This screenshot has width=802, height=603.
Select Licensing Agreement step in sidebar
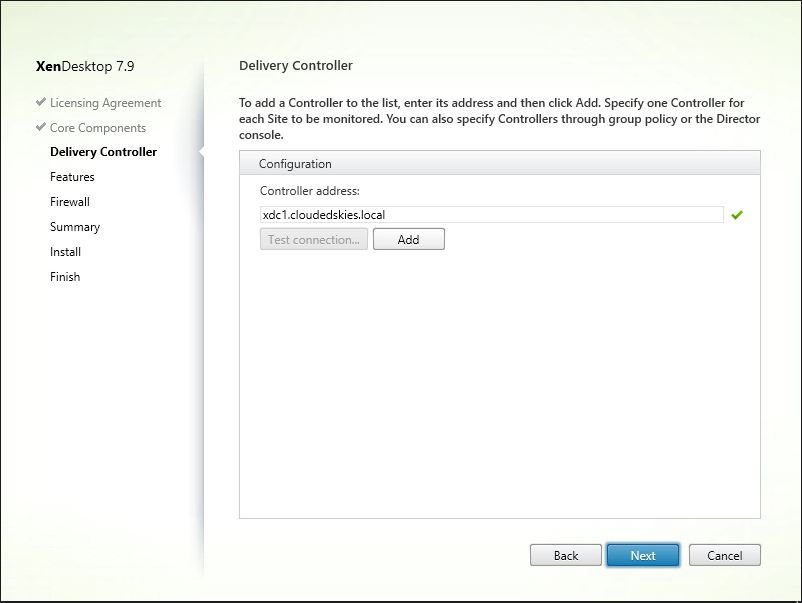[105, 103]
